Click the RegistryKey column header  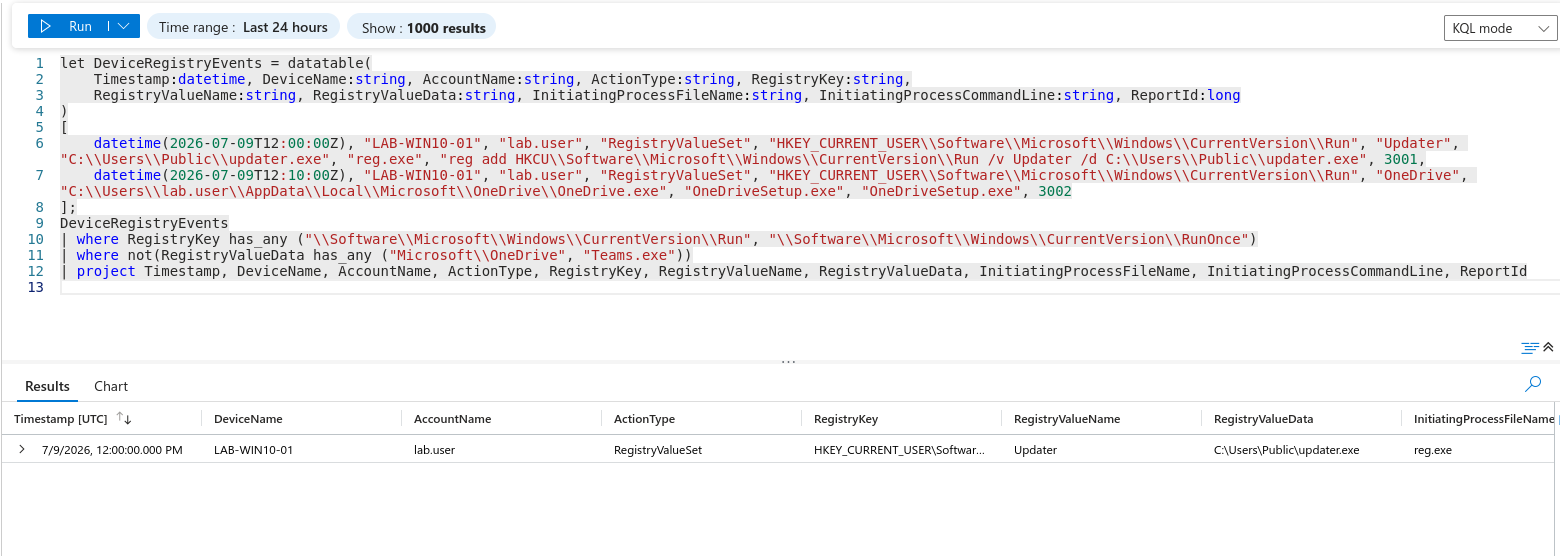846,419
